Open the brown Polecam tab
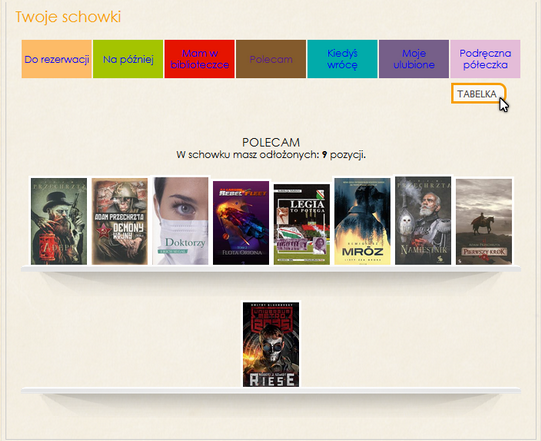The width and height of the screenshot is (541, 441). click(271, 59)
